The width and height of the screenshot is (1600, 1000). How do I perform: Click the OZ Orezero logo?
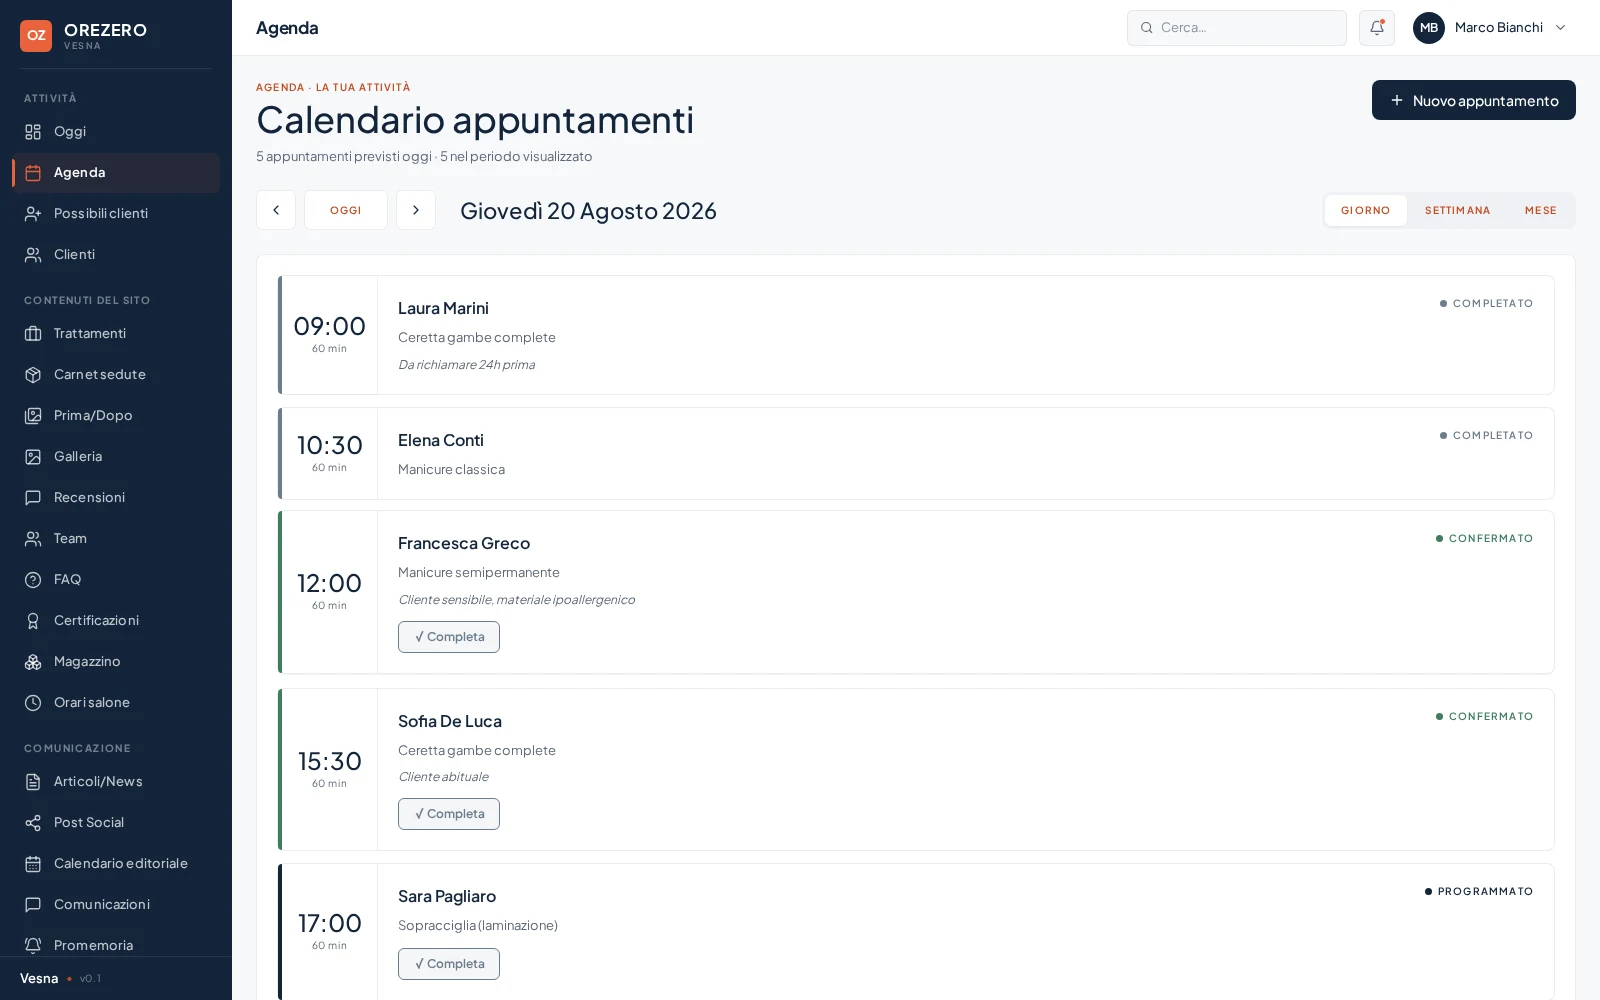[36, 35]
